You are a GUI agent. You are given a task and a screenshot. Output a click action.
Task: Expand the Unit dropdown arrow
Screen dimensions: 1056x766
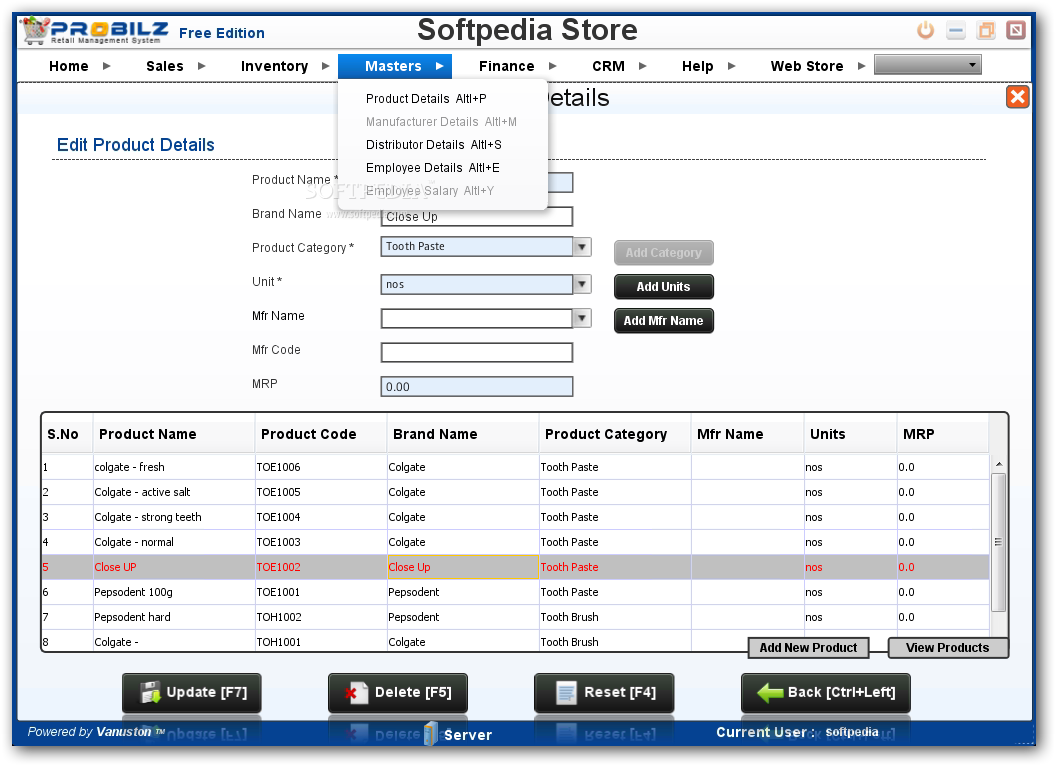(582, 284)
